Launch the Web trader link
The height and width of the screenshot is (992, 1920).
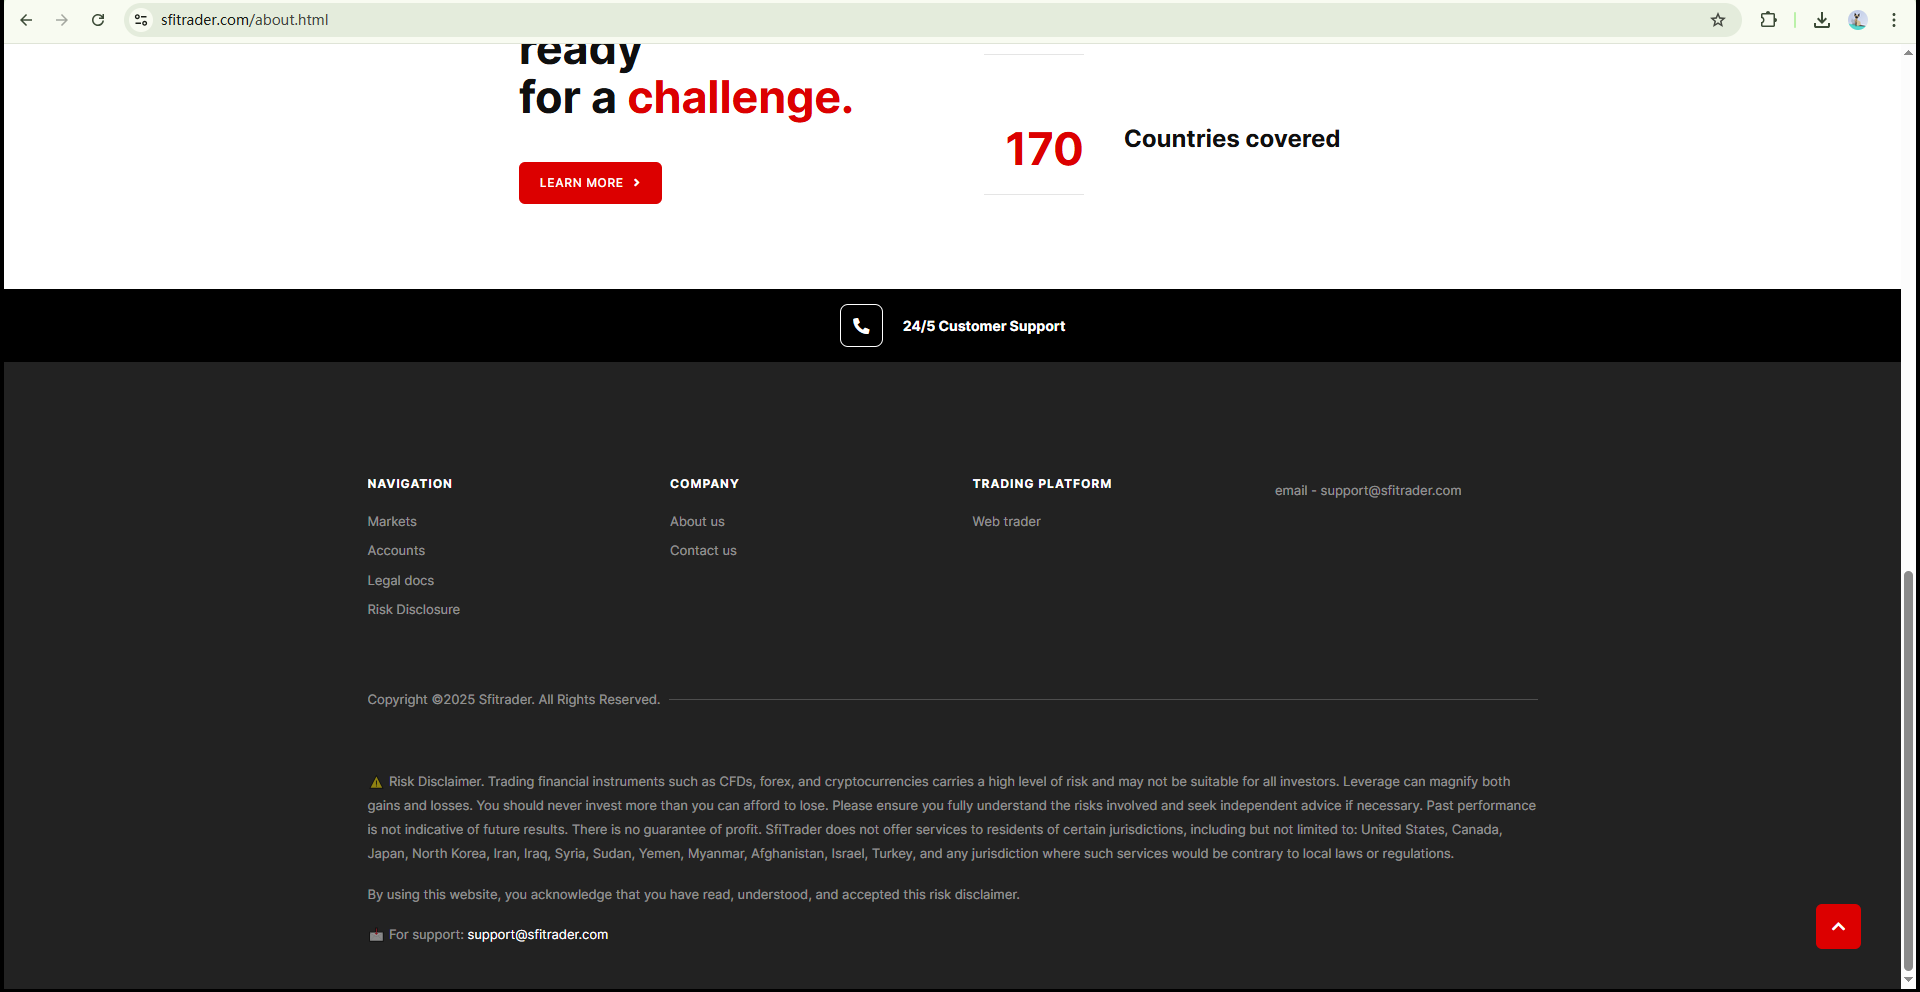coord(1006,522)
